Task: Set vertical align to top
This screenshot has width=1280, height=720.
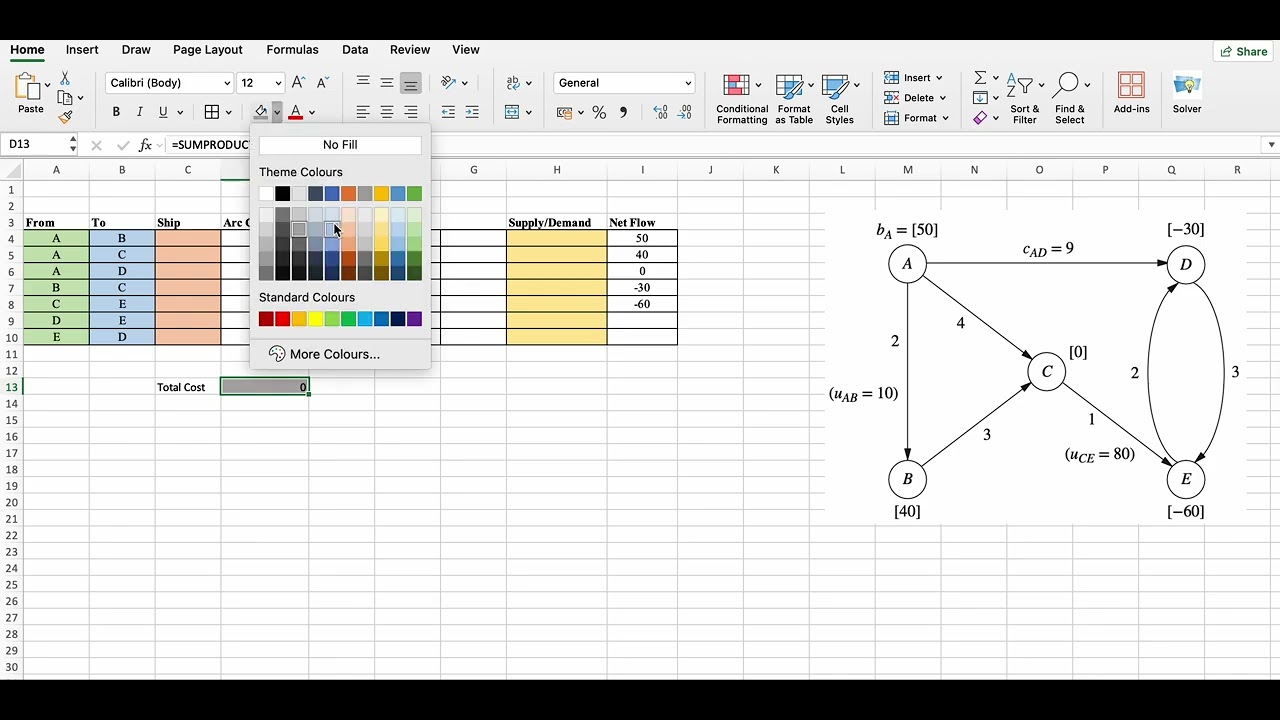Action: (x=363, y=83)
